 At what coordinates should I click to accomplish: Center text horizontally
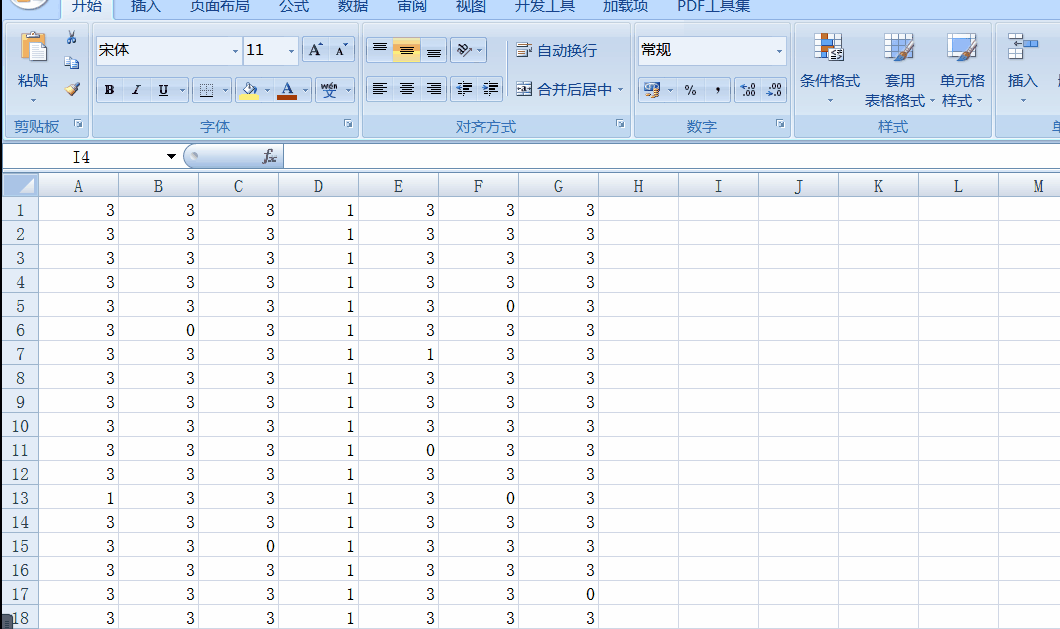(406, 89)
